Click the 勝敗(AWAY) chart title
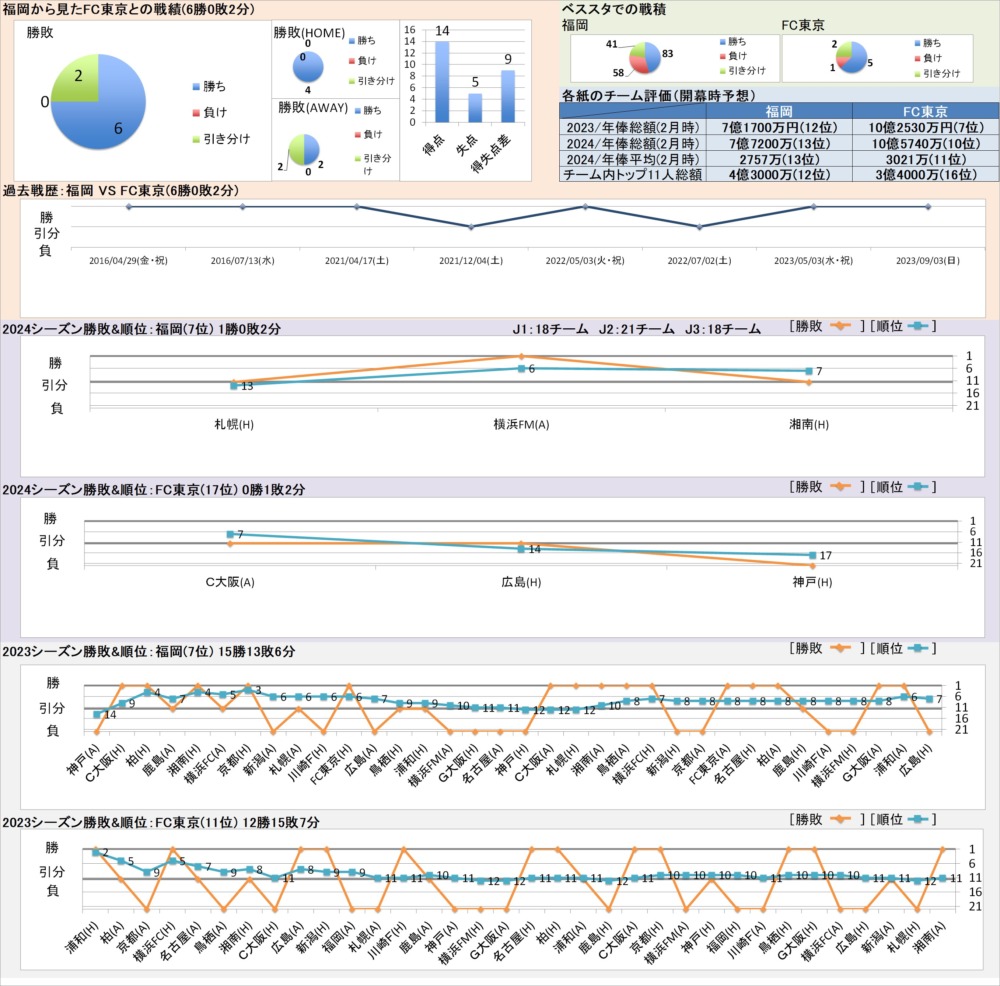The height and width of the screenshot is (986, 1000). 313,108
